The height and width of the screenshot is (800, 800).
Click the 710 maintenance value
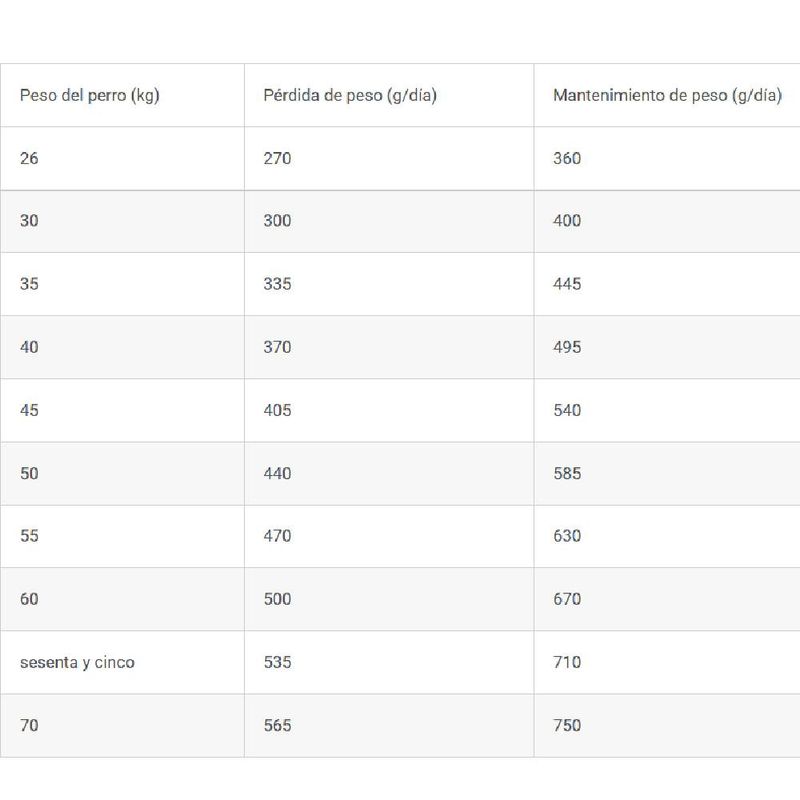click(567, 662)
